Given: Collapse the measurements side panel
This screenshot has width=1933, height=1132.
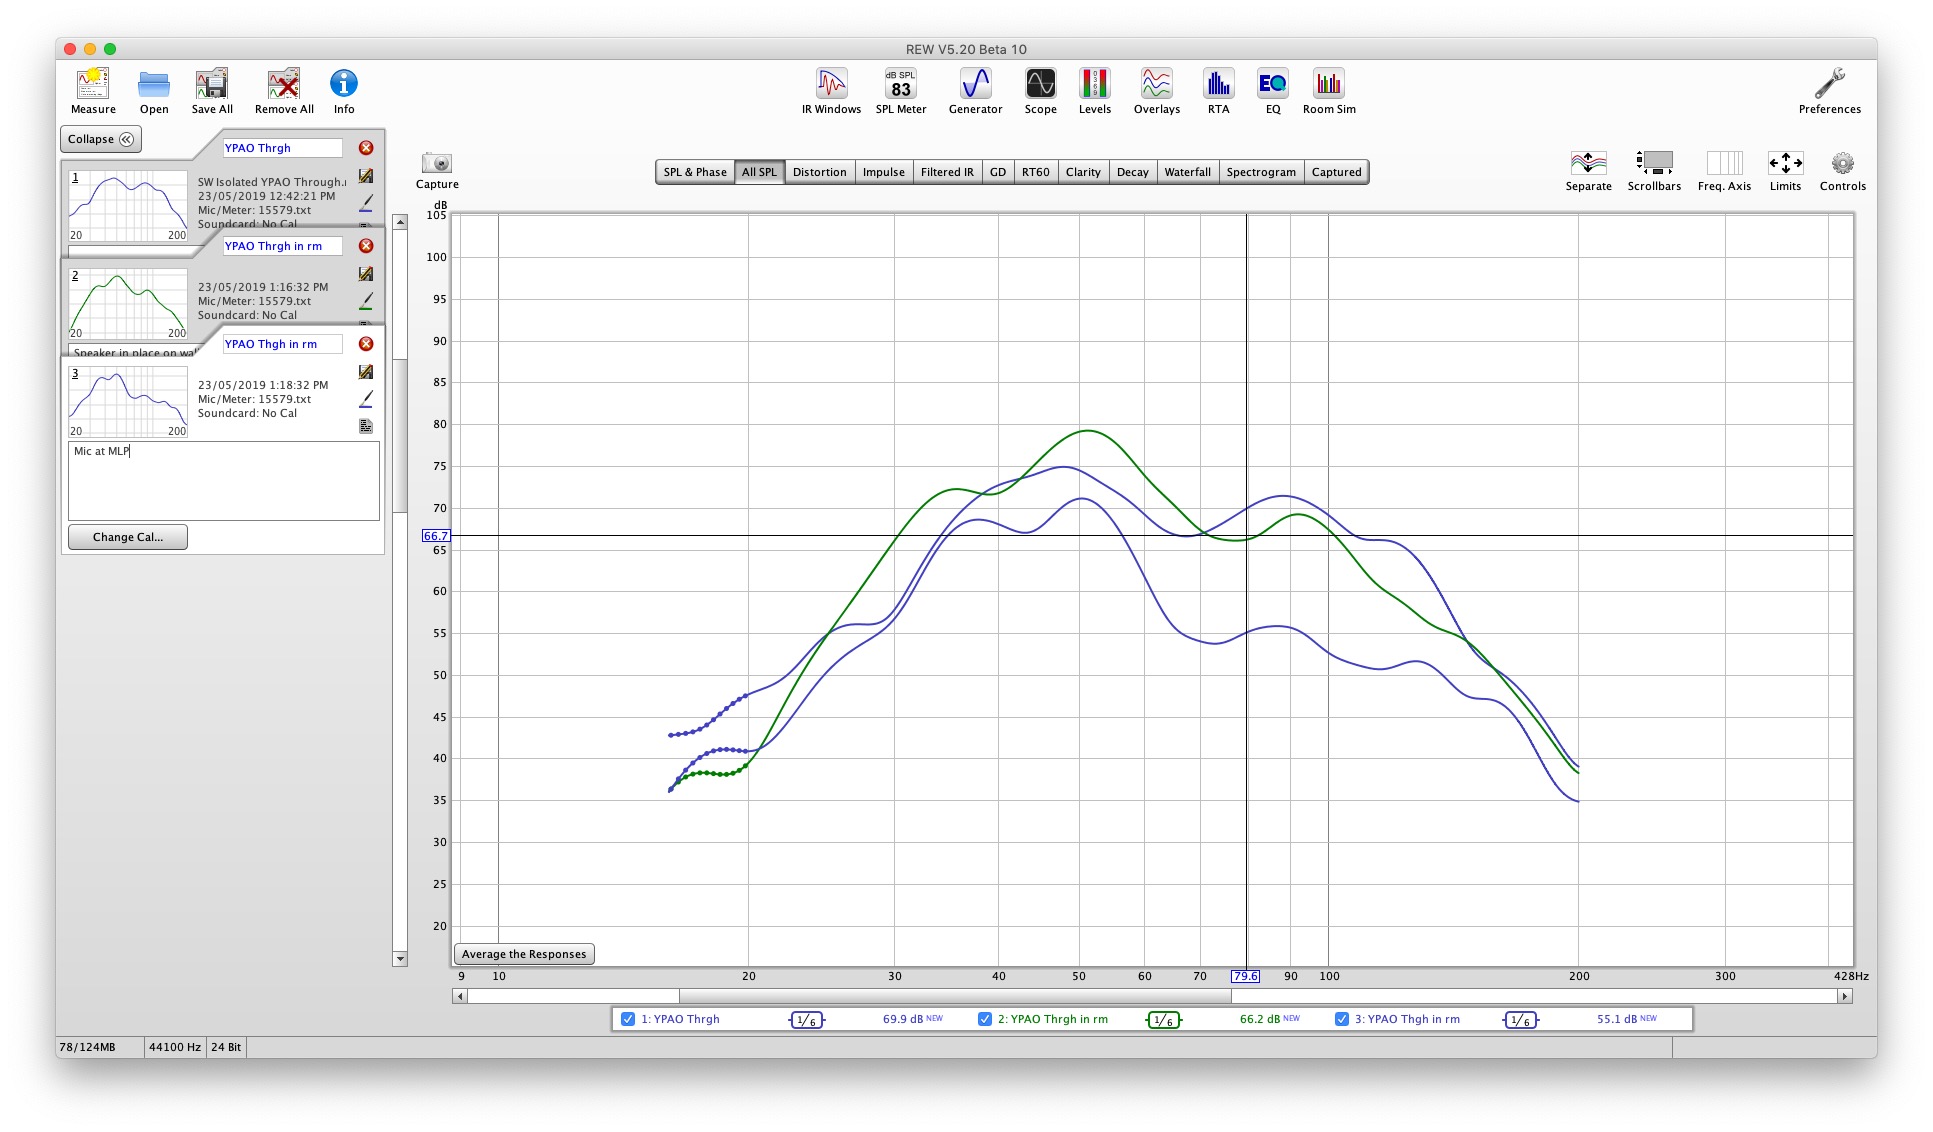Looking at the screenshot, I should click(101, 139).
